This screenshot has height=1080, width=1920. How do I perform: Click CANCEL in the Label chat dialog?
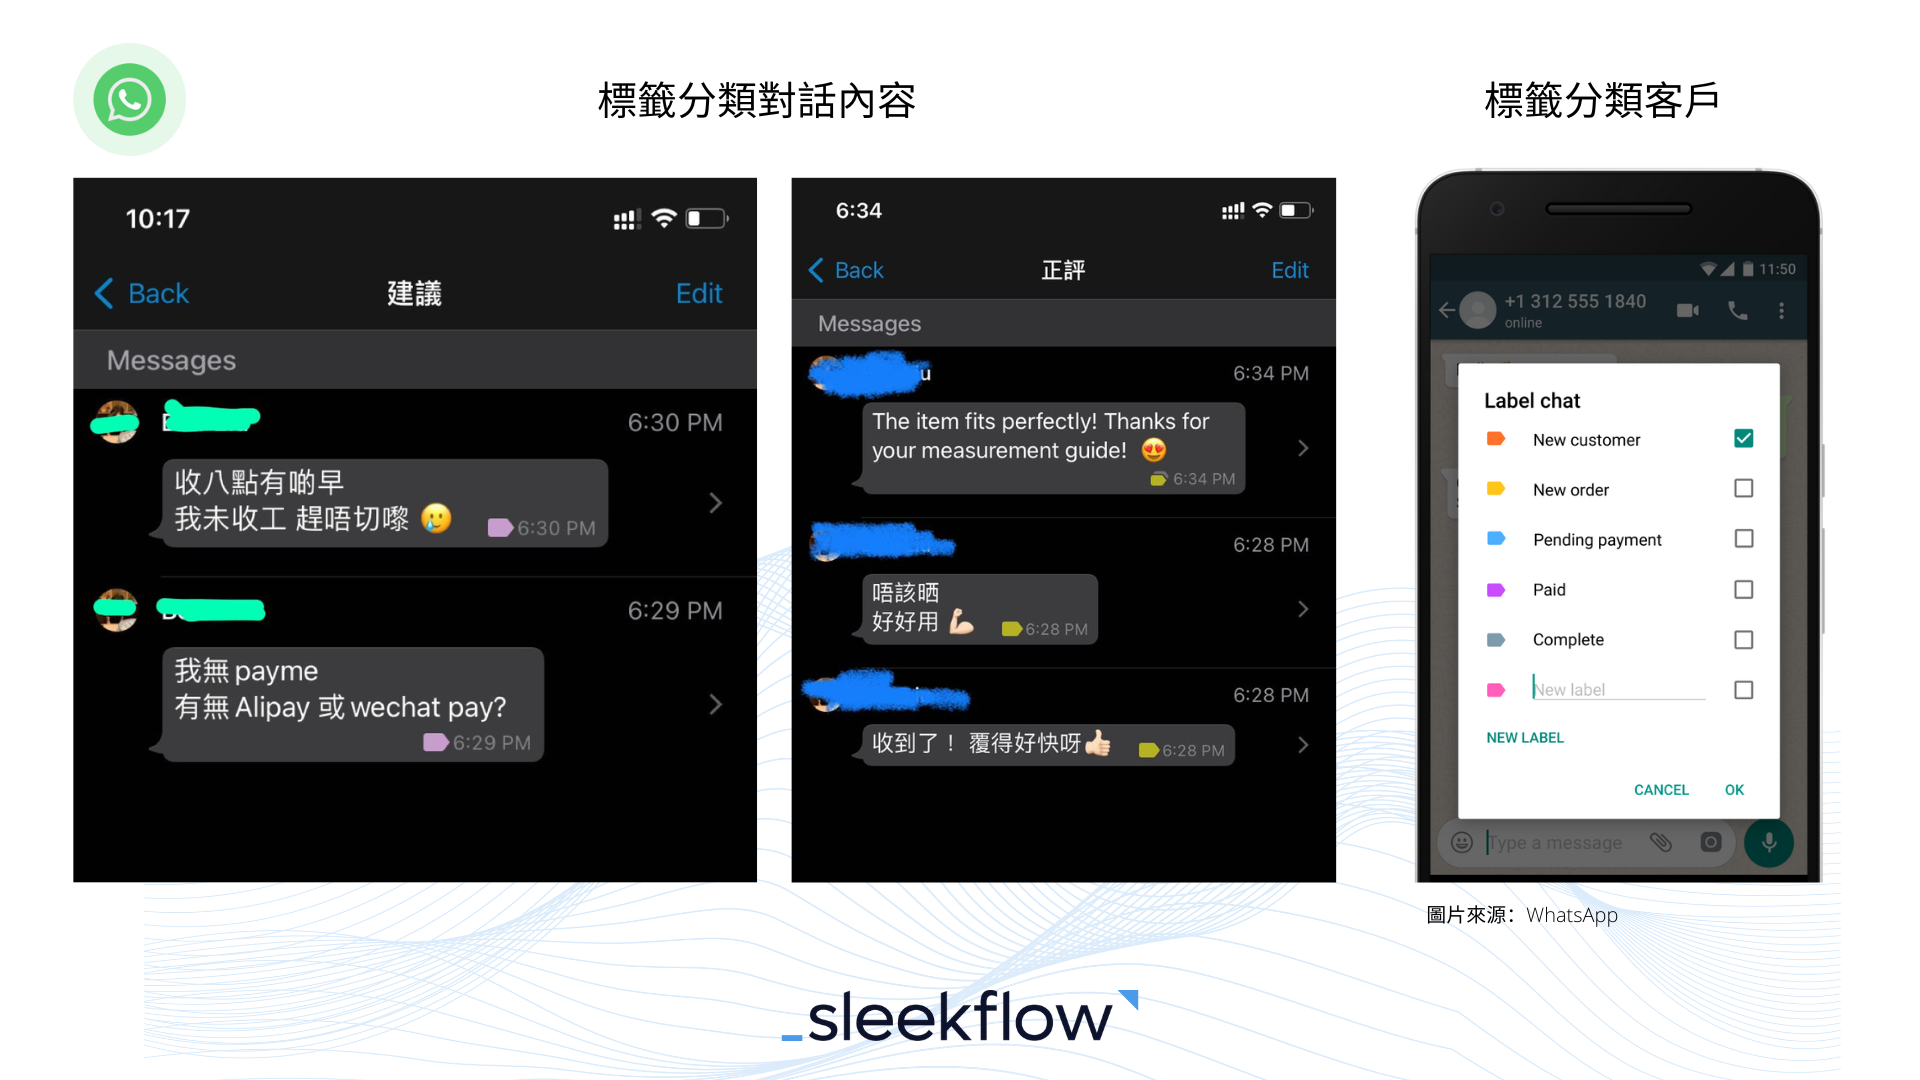coord(1664,790)
